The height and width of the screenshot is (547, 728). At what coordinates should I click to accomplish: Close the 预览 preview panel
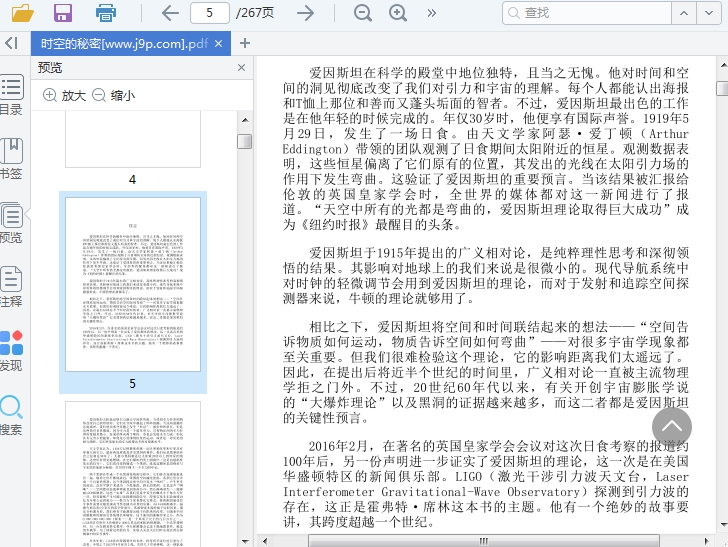click(241, 68)
